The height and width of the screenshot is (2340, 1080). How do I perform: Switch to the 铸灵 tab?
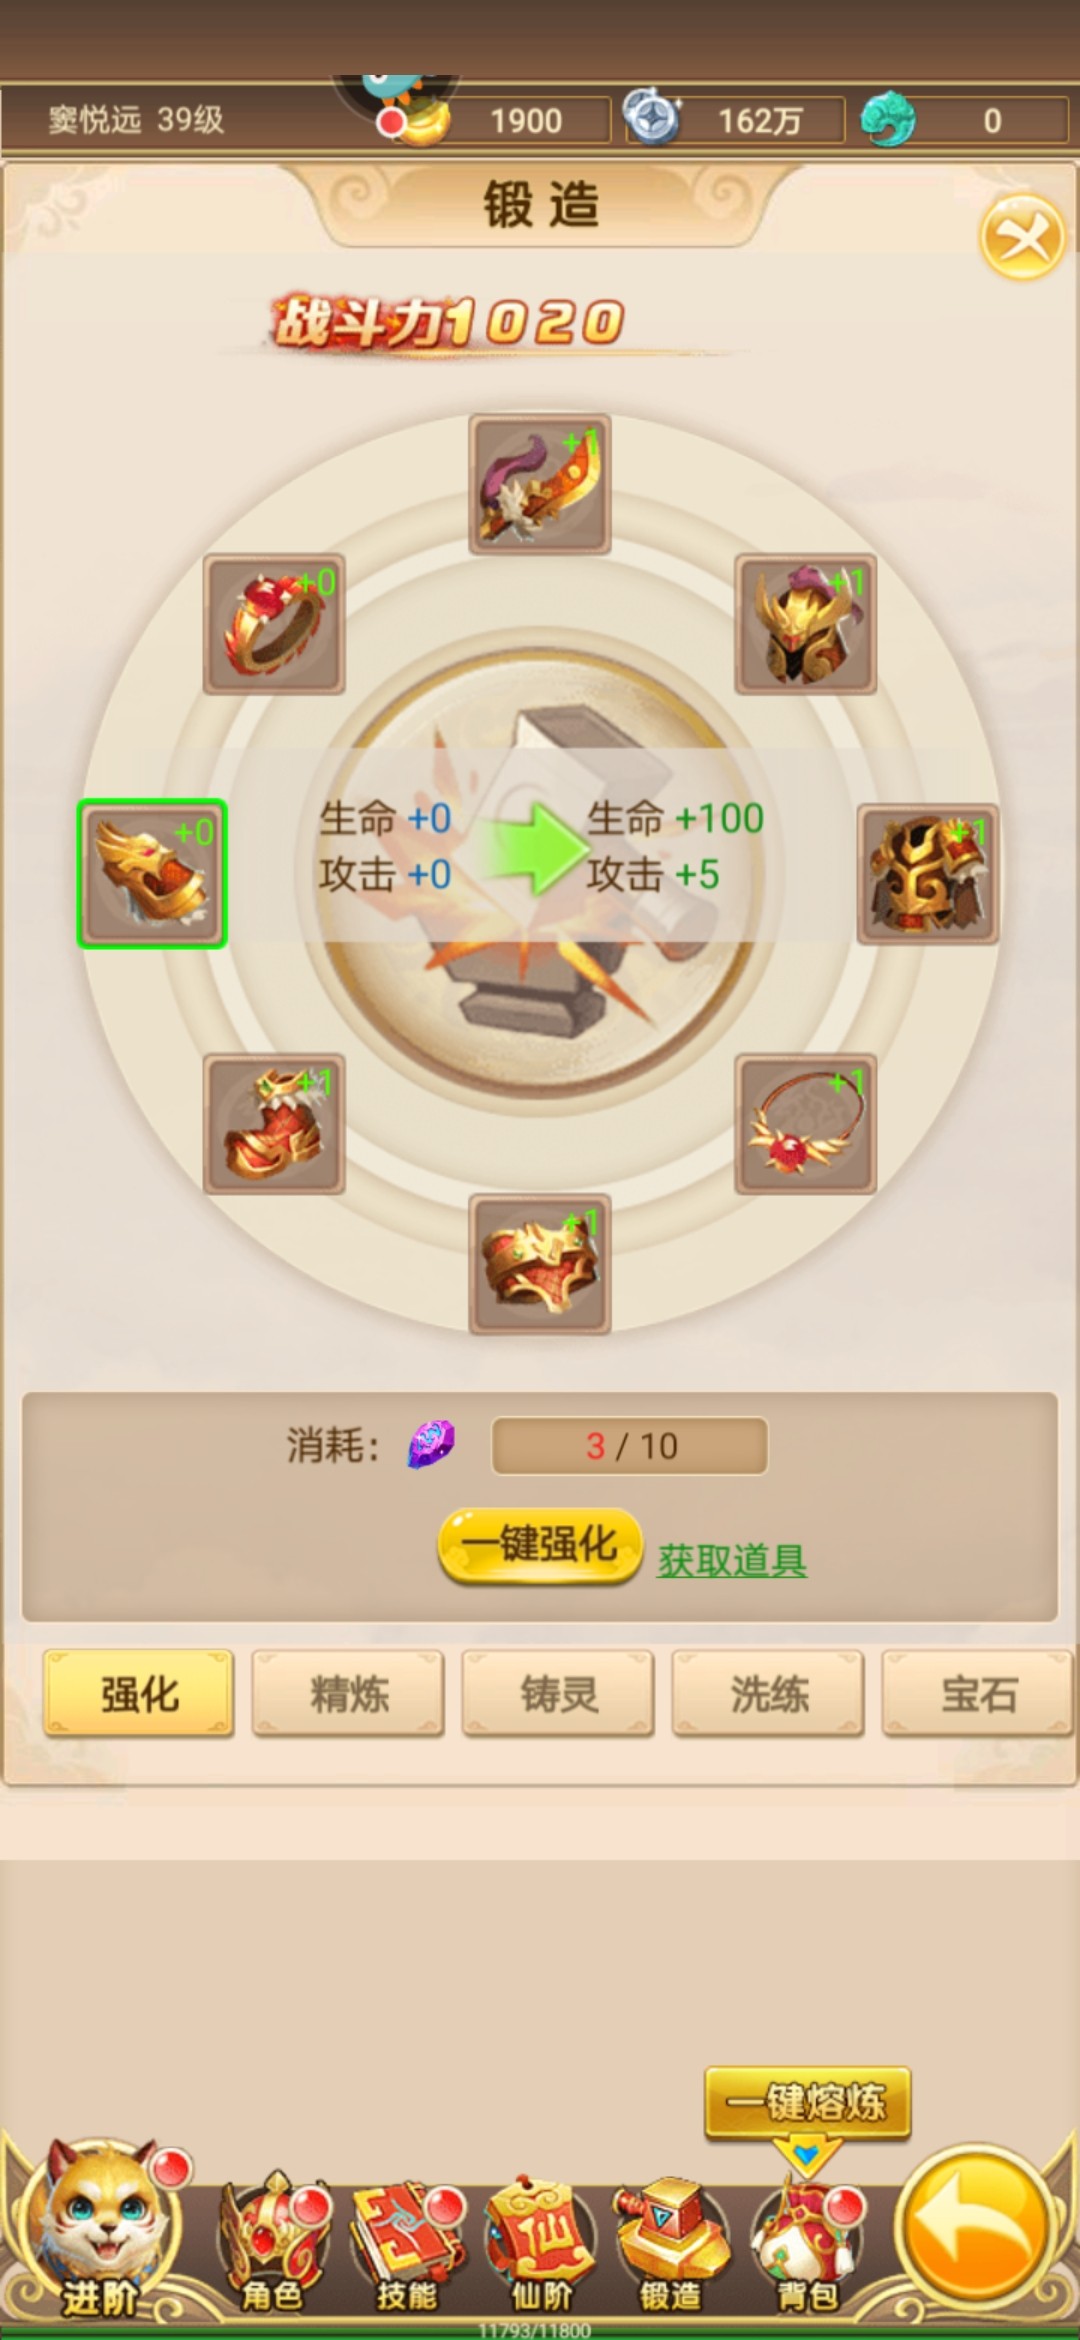pos(558,1694)
